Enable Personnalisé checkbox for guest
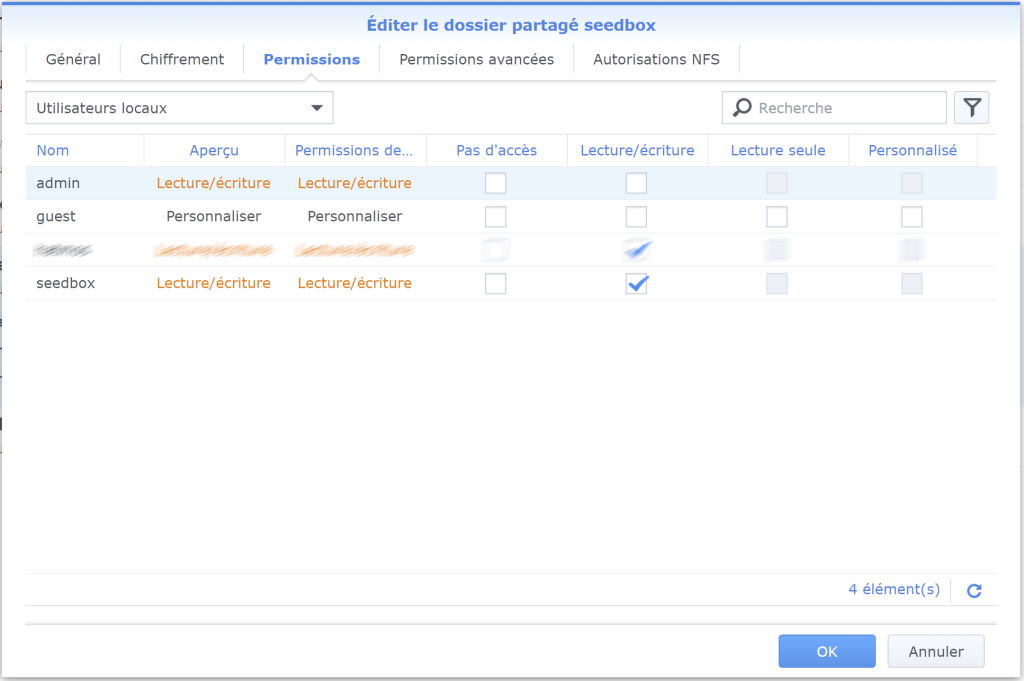The image size is (1024, 681). (x=912, y=216)
